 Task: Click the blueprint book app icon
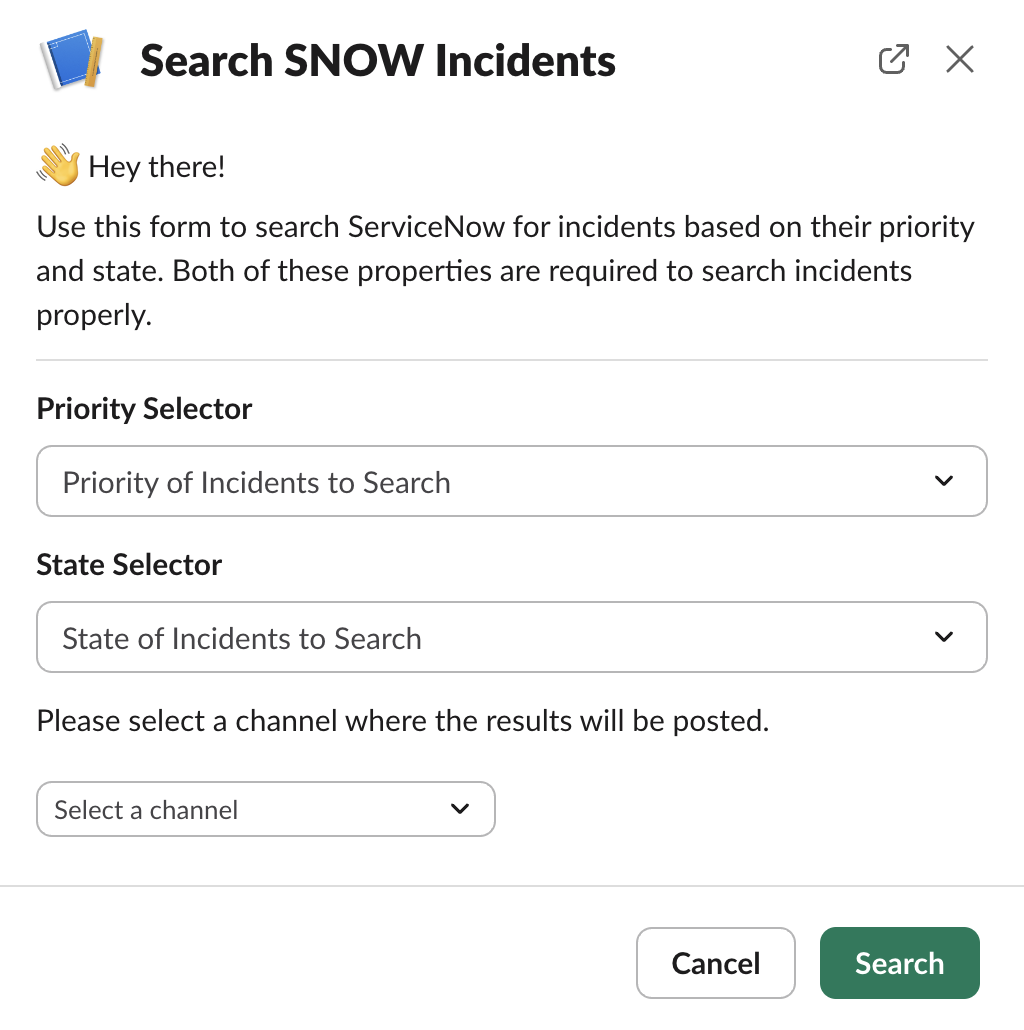tap(71, 61)
